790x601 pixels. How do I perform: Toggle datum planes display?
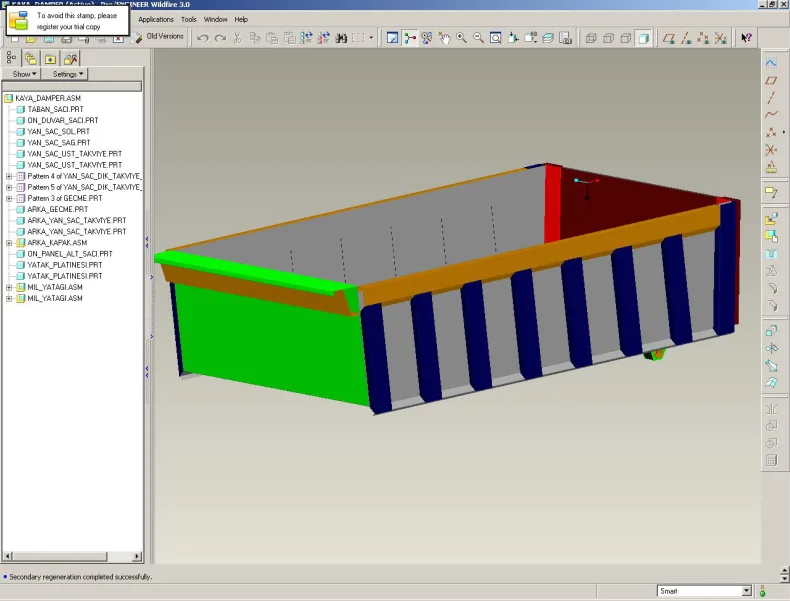point(669,38)
